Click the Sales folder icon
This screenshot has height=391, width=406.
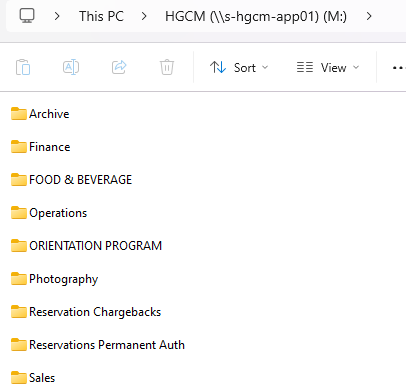click(x=19, y=378)
